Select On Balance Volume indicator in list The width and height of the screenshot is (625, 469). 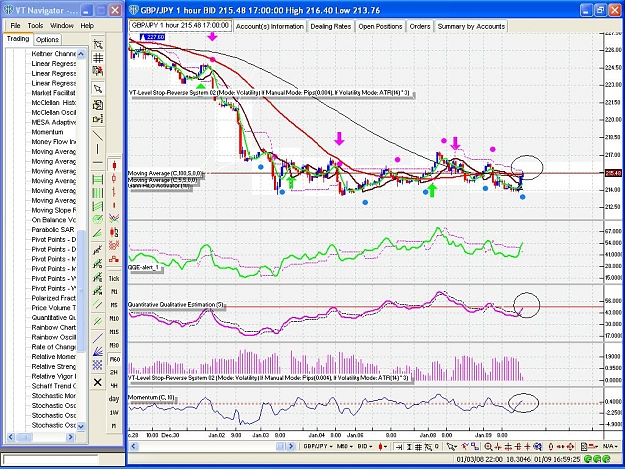click(x=53, y=220)
